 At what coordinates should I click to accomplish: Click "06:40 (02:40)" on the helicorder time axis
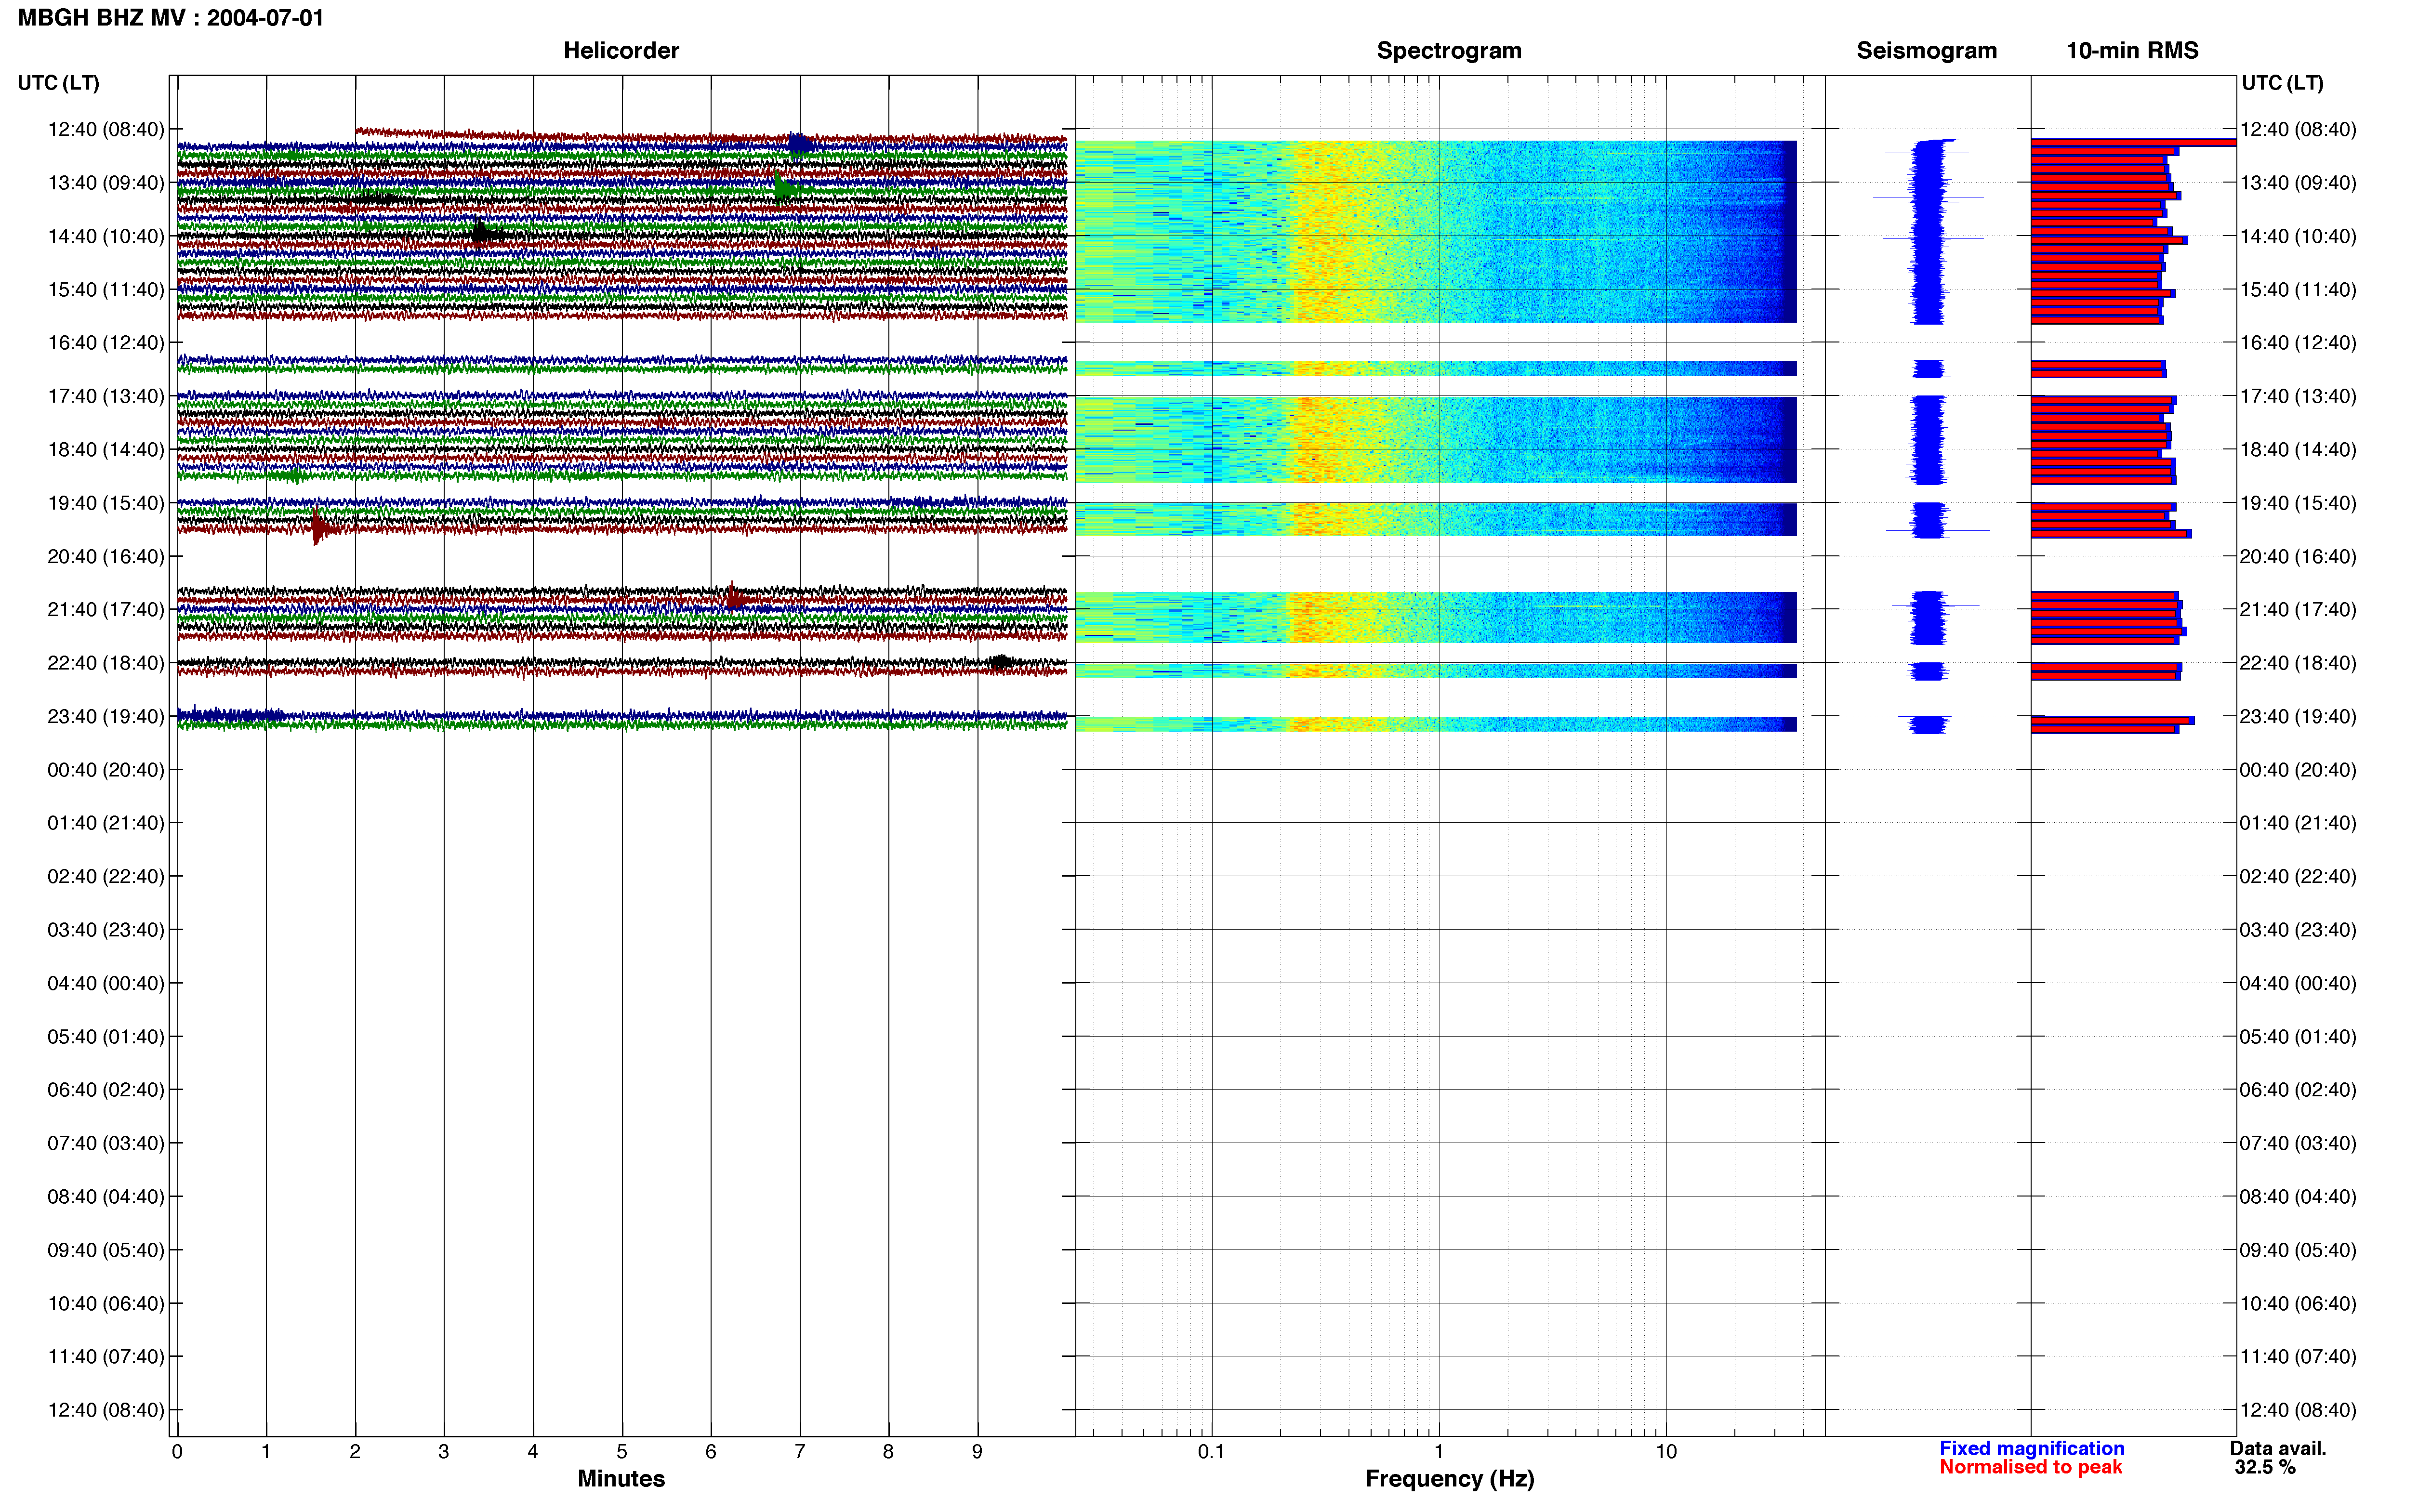[106, 1090]
